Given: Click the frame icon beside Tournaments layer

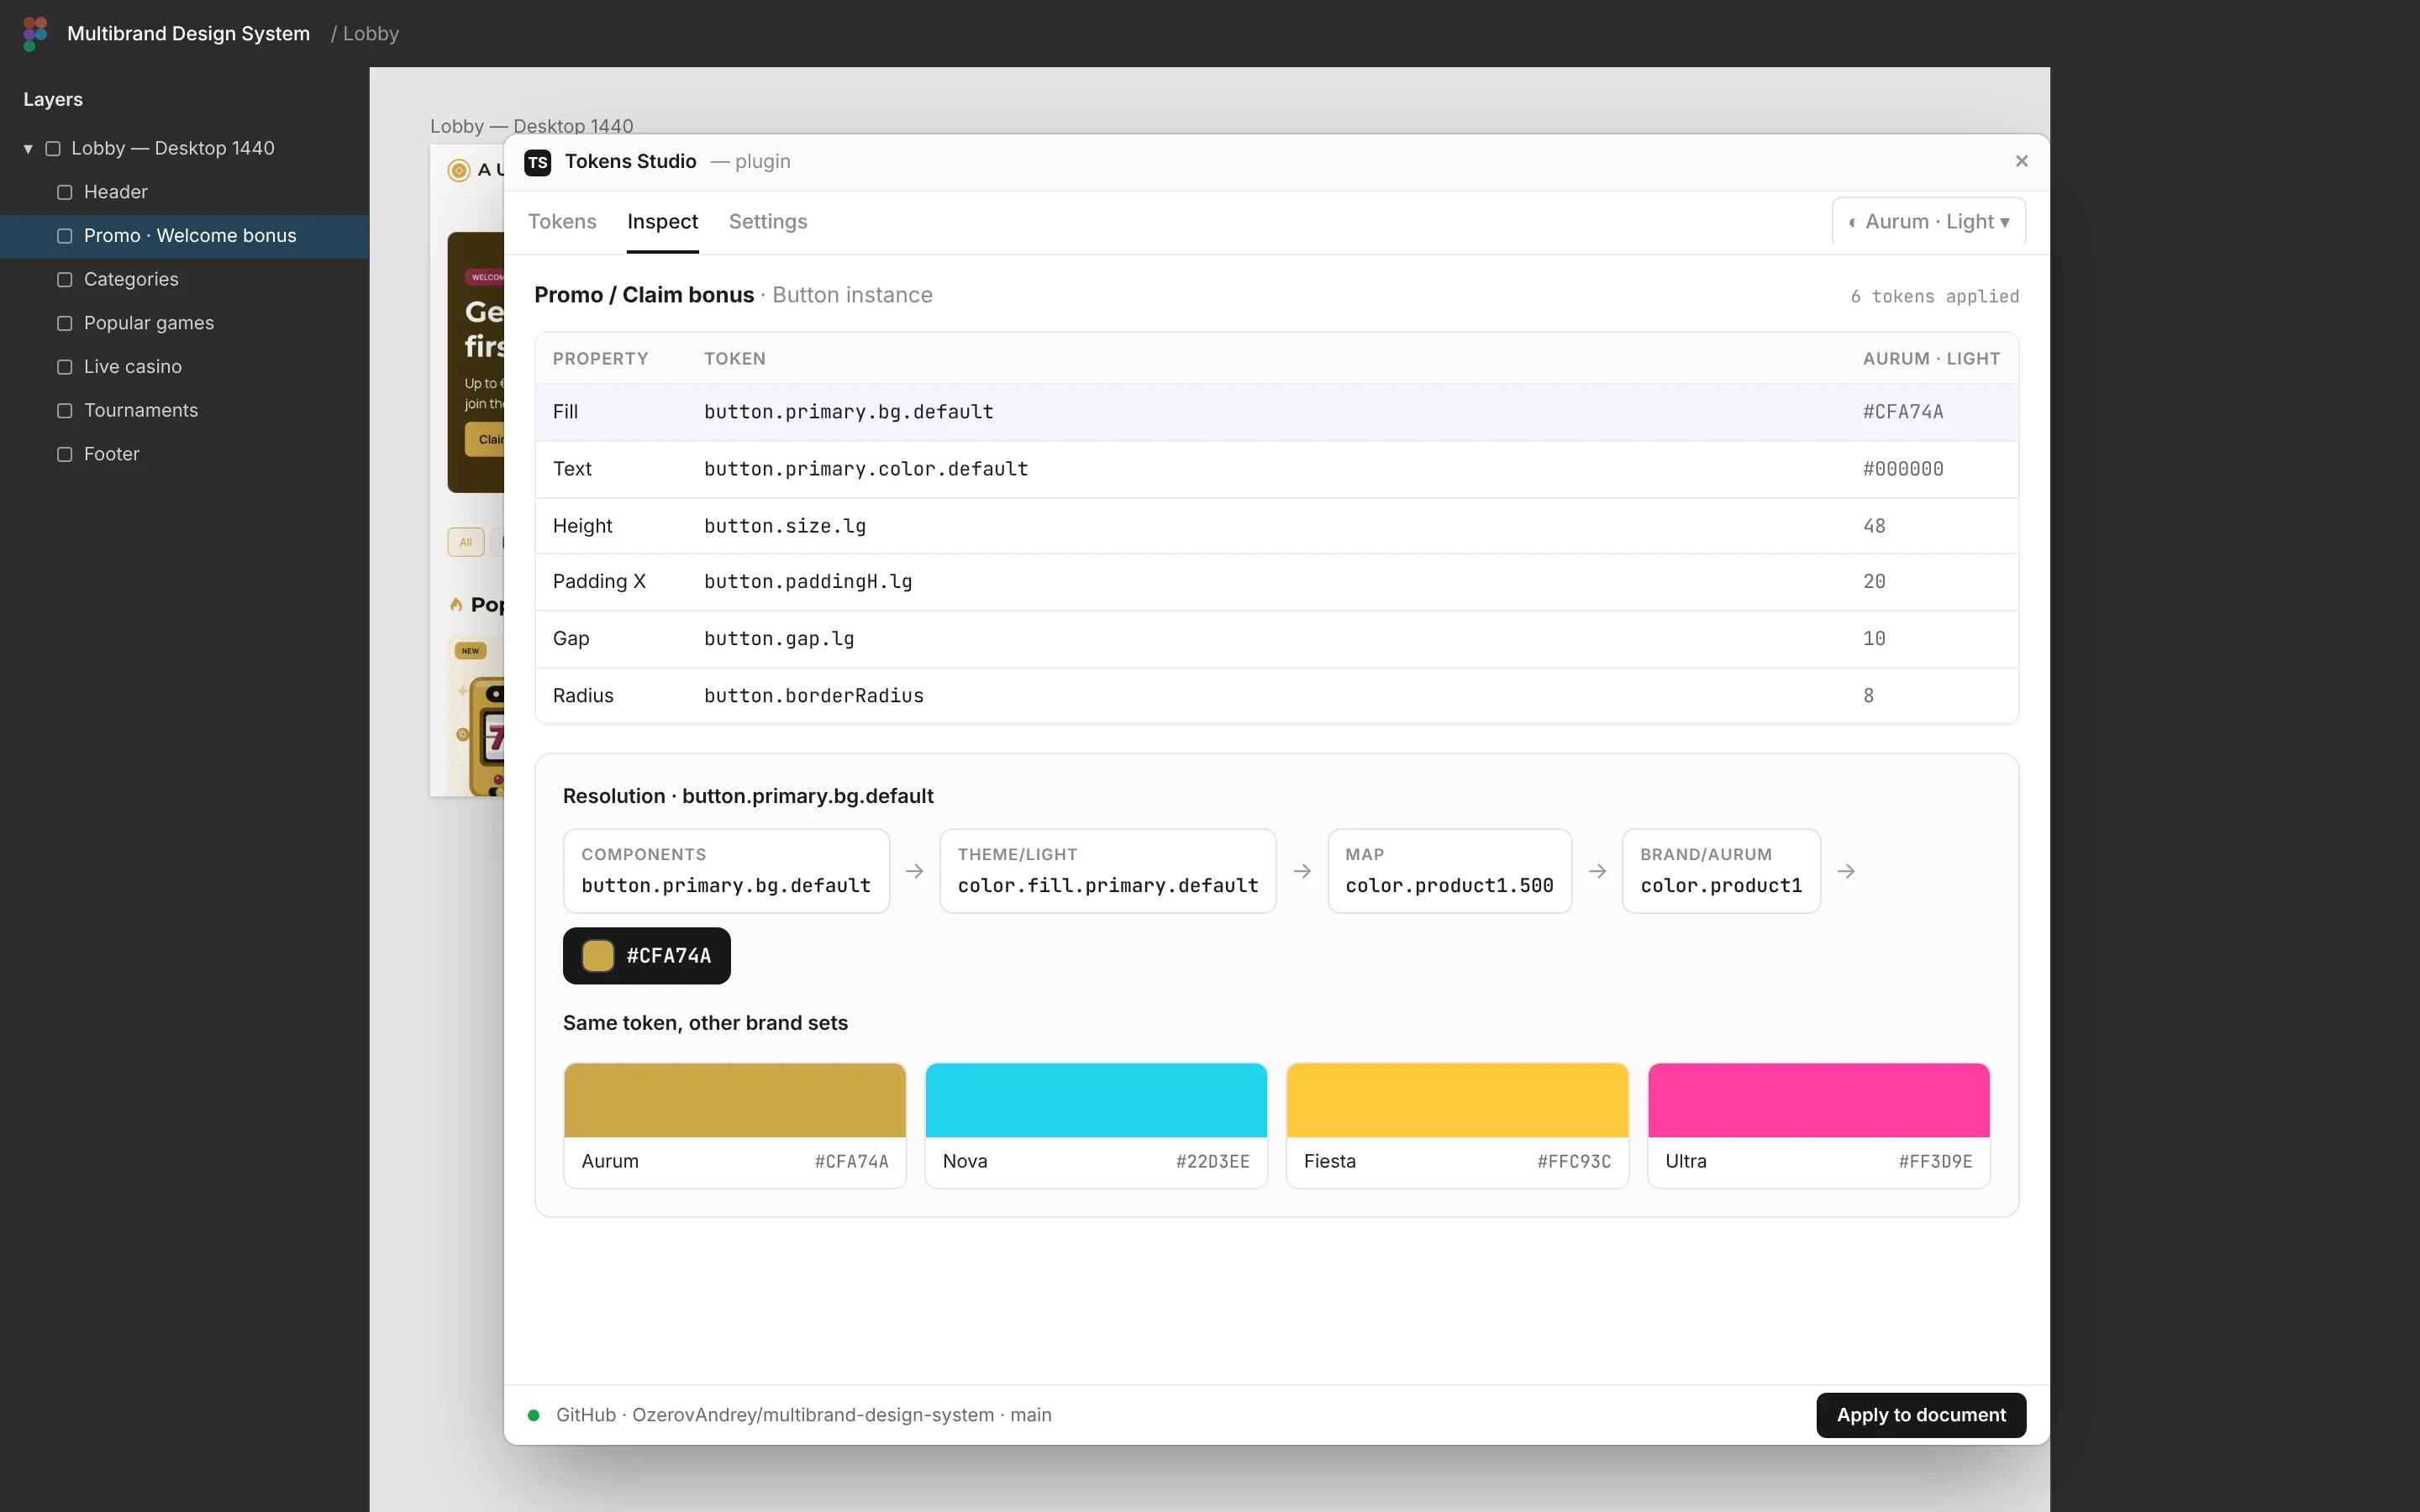Looking at the screenshot, I should tap(65, 411).
